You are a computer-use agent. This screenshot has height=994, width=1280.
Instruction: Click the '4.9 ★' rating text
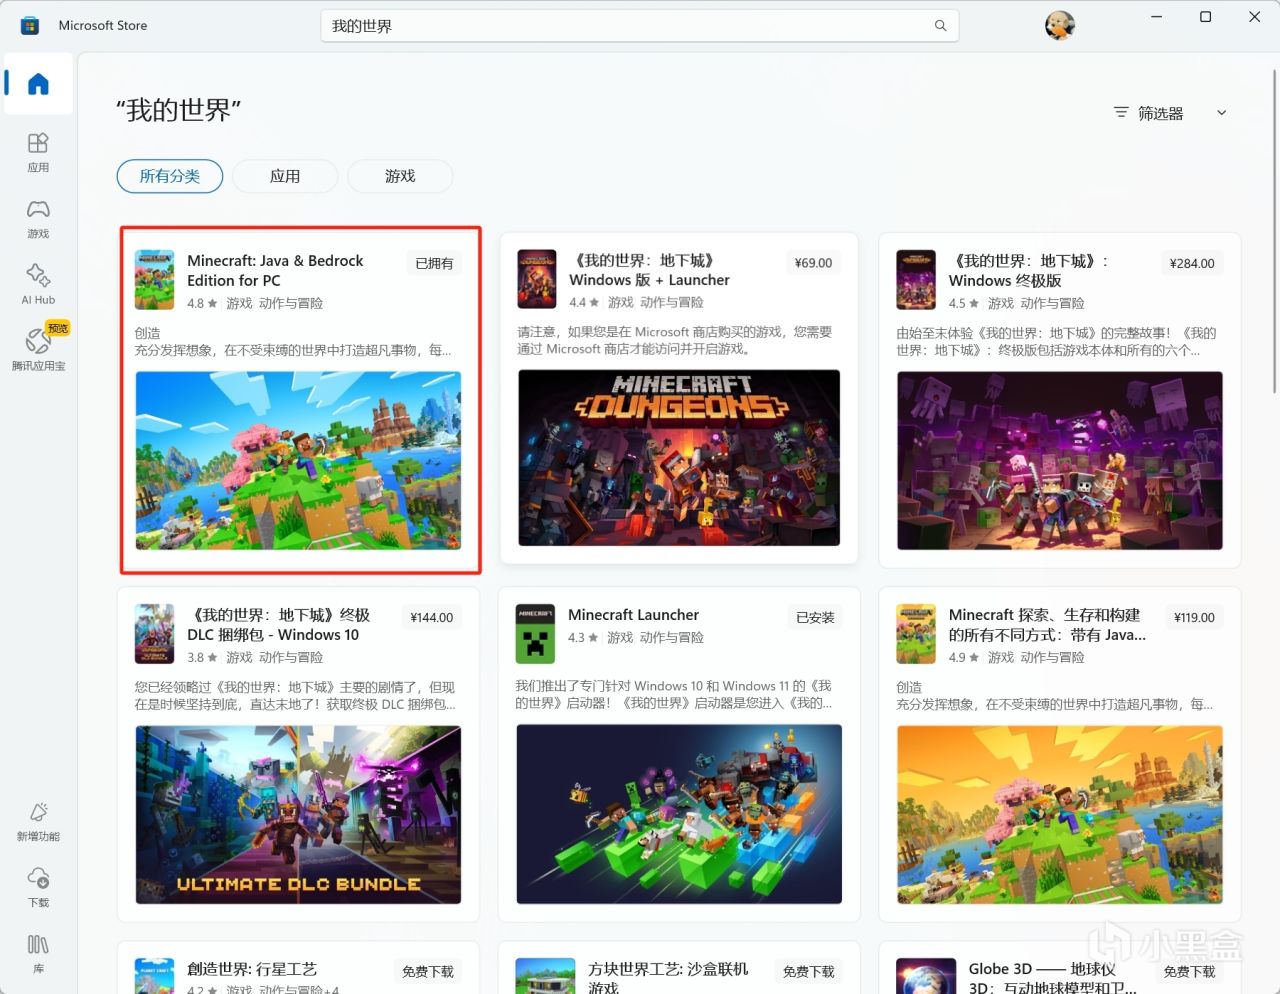(x=964, y=657)
